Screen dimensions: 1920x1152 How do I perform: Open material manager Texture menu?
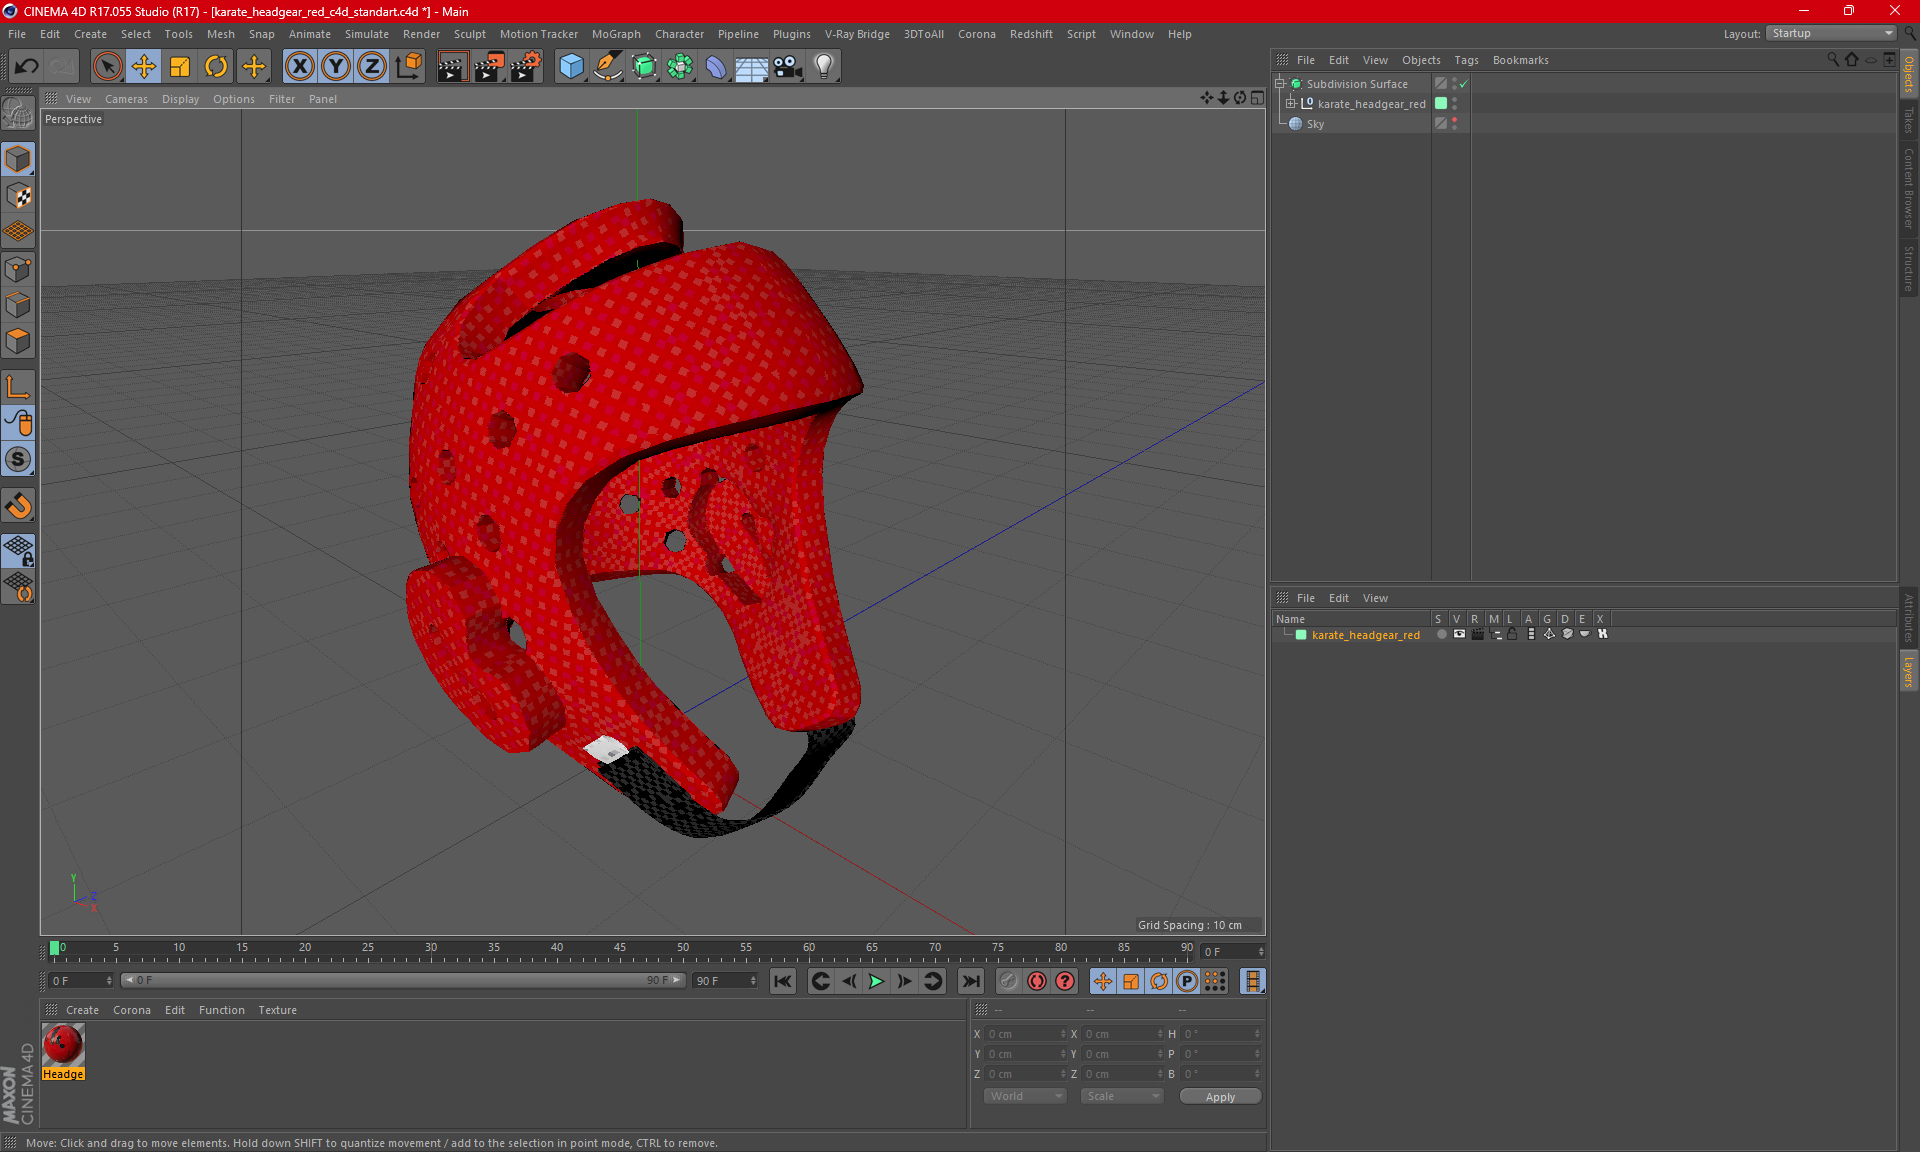[x=277, y=1010]
